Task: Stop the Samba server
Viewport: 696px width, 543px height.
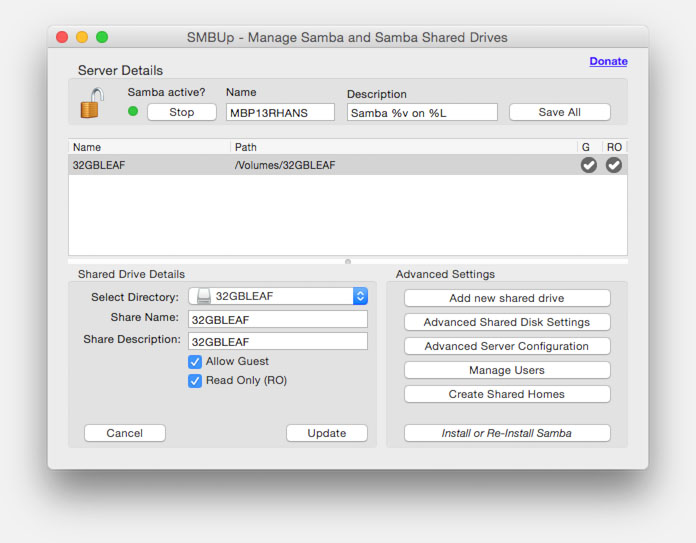Action: click(x=182, y=112)
